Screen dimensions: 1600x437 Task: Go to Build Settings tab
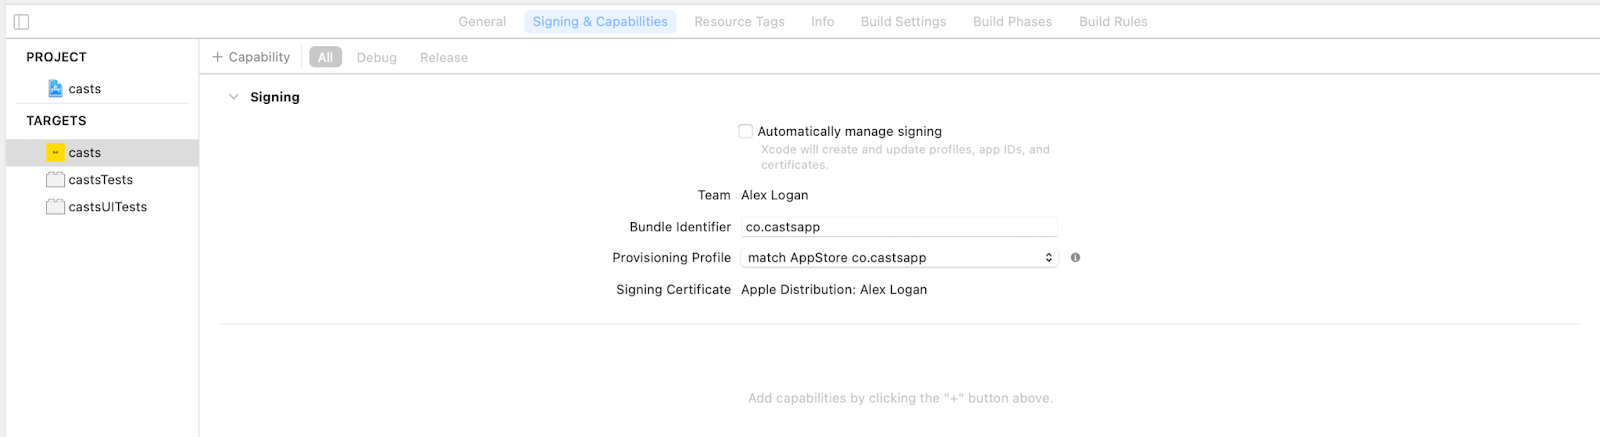903,21
